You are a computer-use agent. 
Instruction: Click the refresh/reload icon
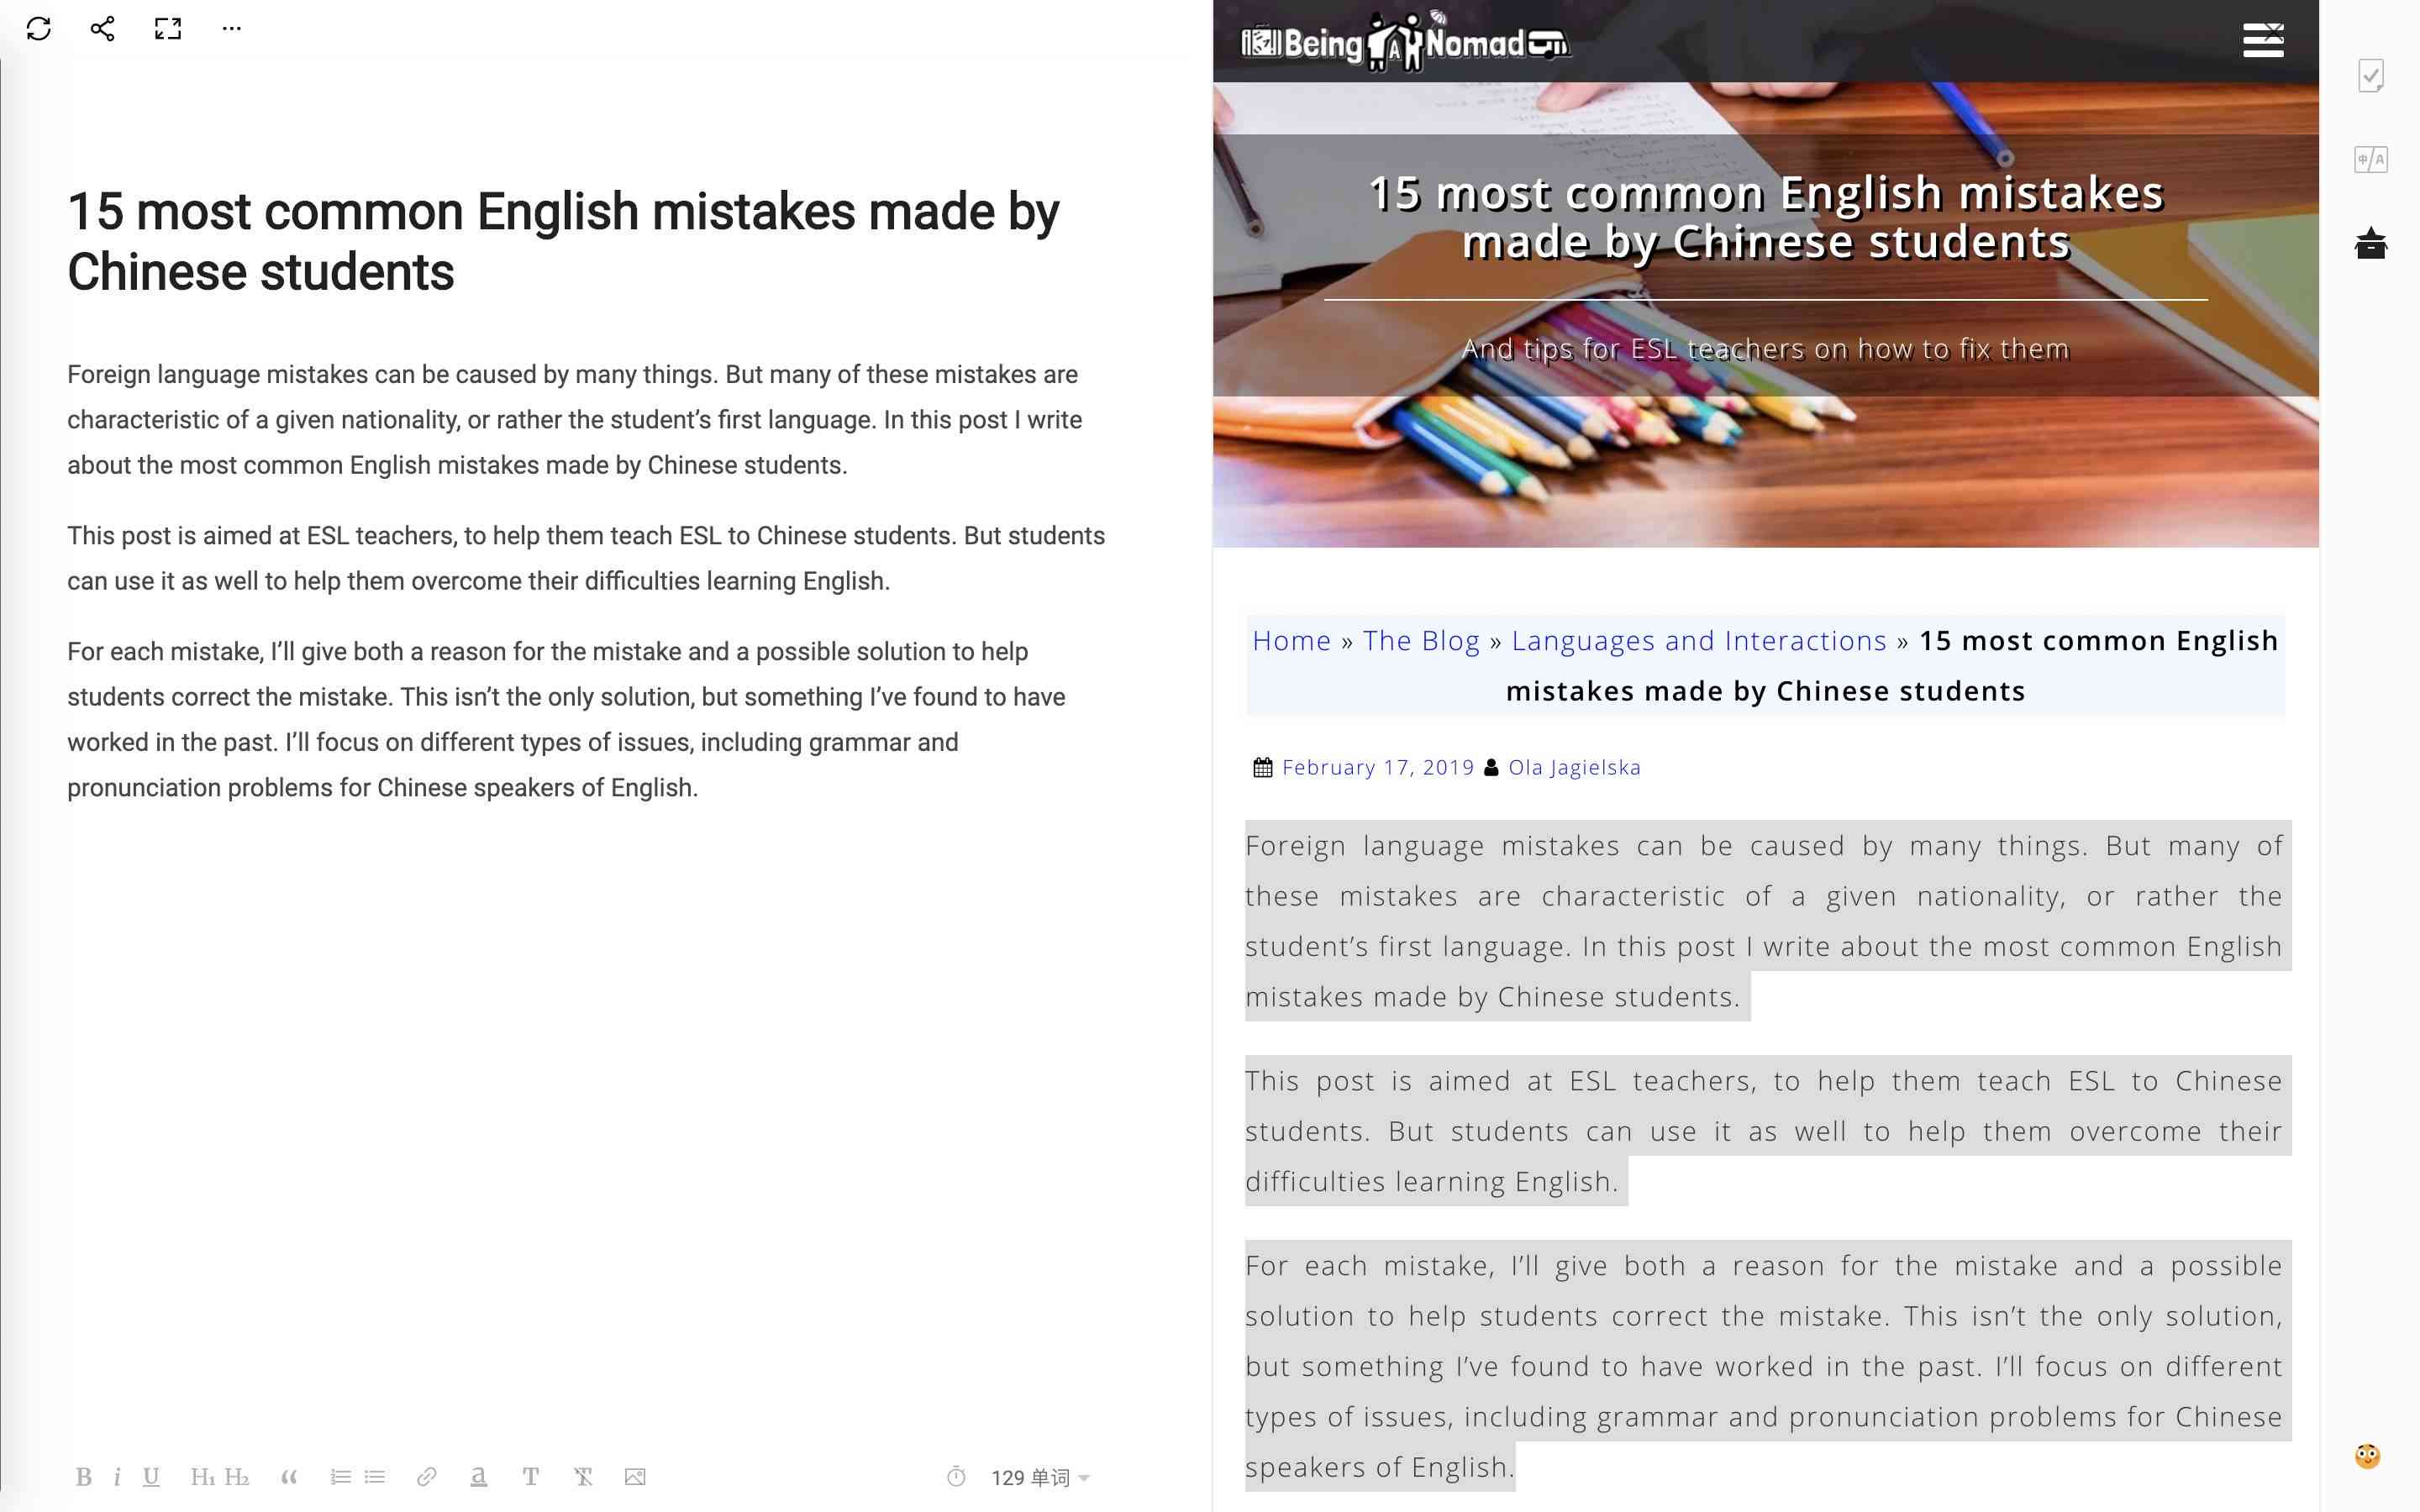tap(39, 29)
